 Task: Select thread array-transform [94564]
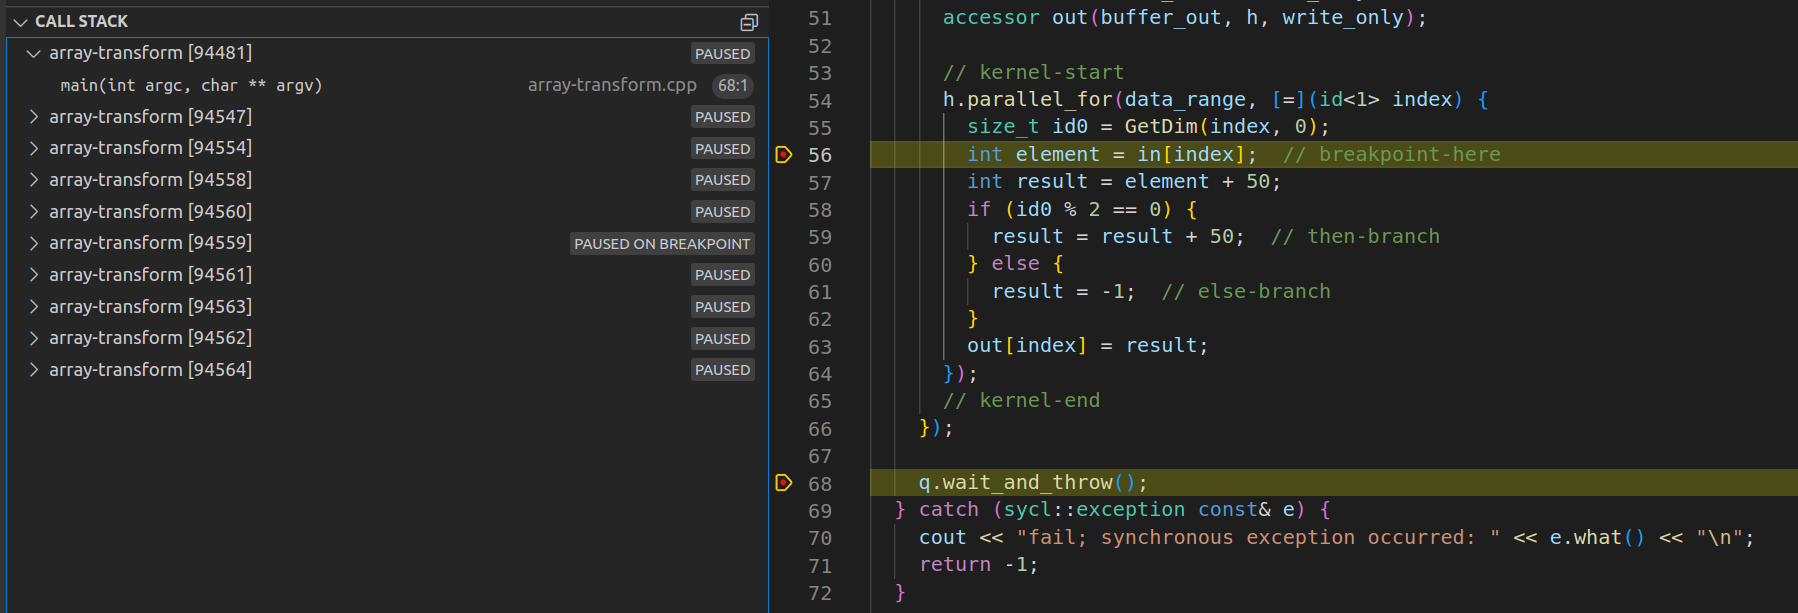click(x=150, y=370)
